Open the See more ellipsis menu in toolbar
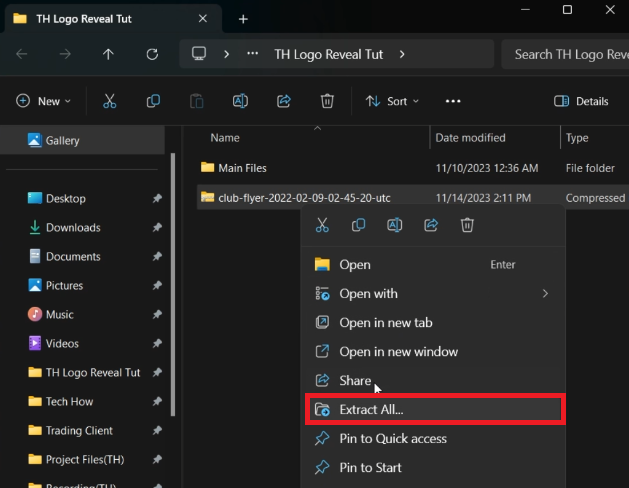The width and height of the screenshot is (629, 488). (453, 101)
